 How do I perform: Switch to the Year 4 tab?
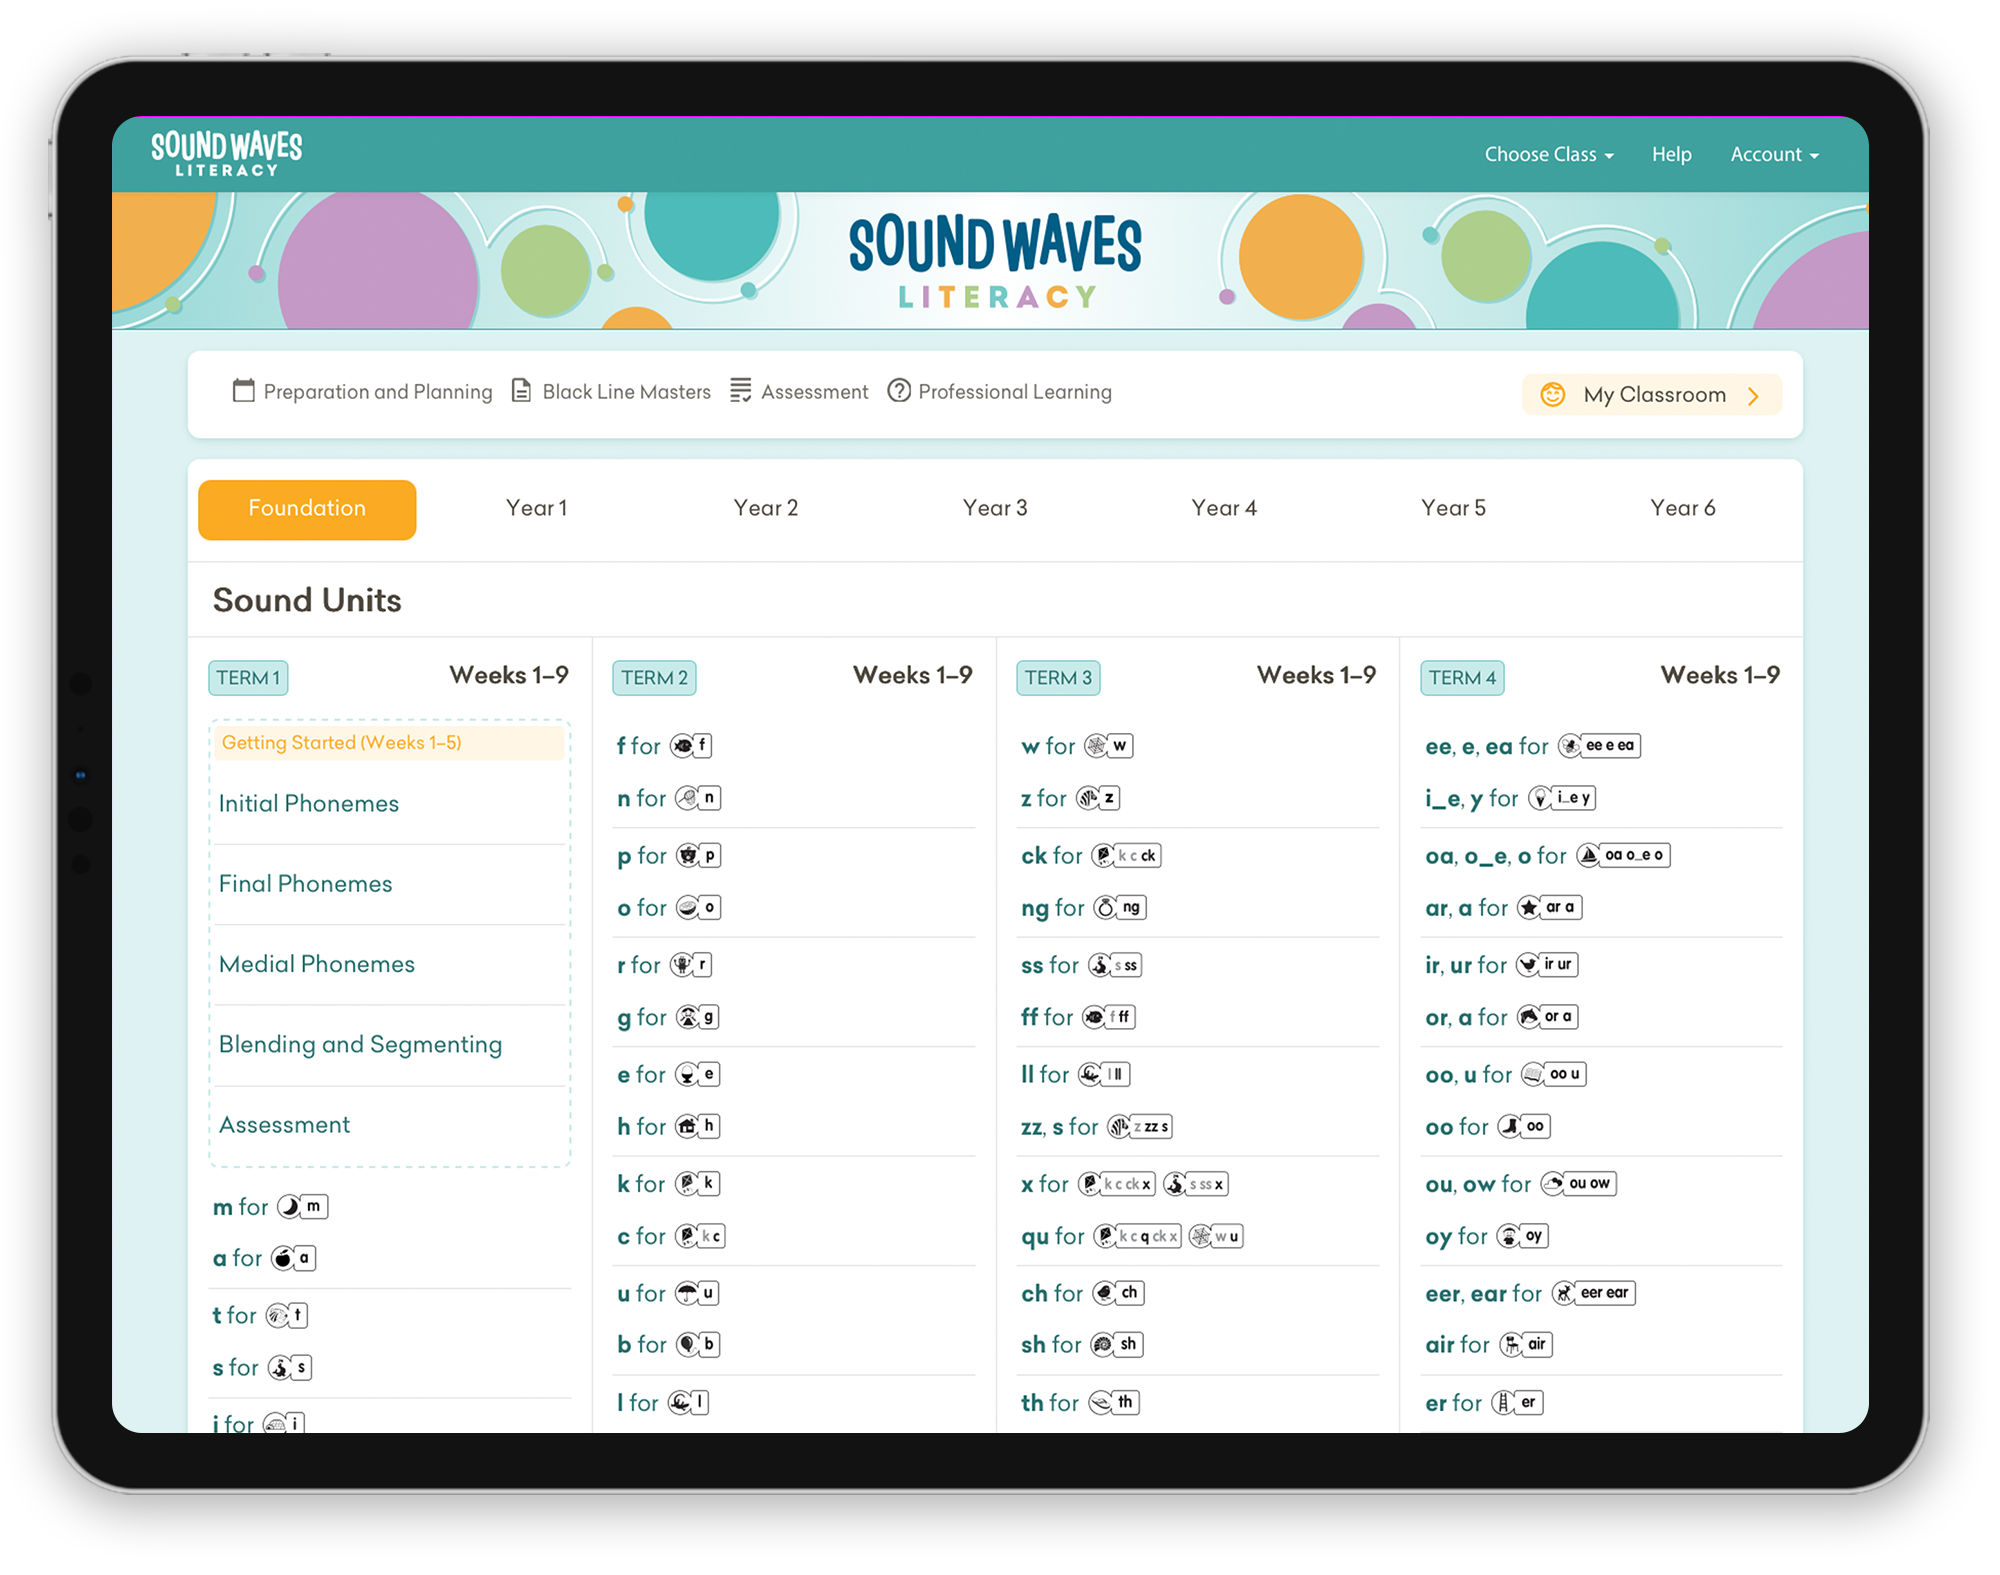1224,509
